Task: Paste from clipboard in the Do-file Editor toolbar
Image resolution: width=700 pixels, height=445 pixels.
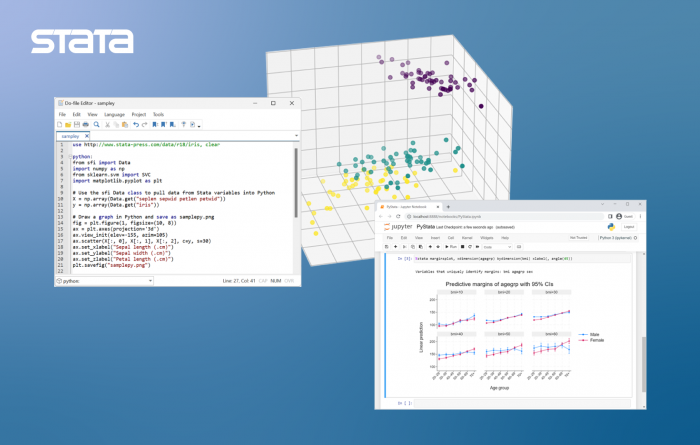Action: click(x=125, y=125)
